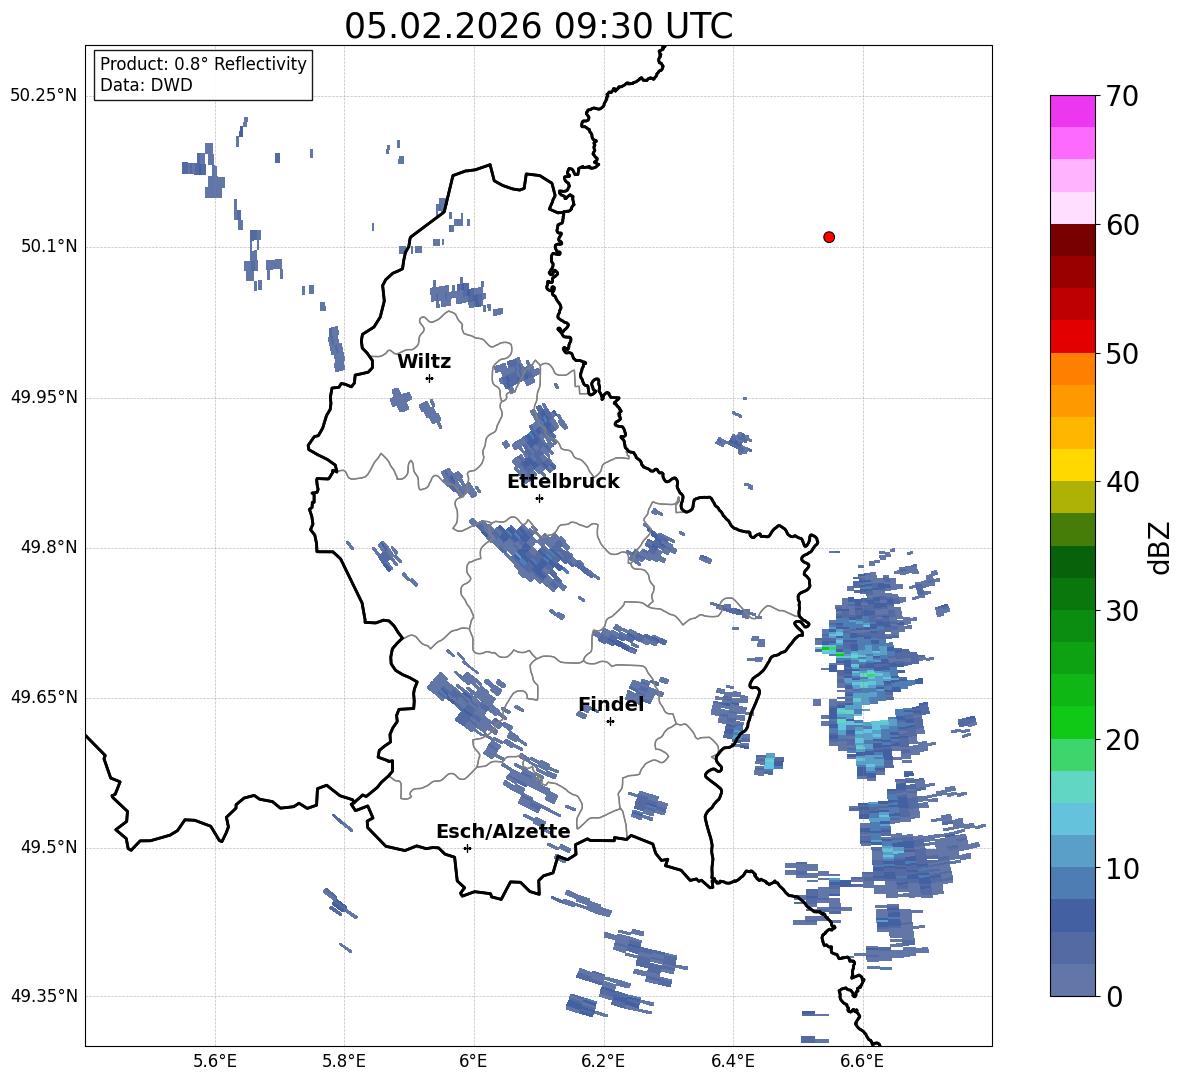Viewport: 1184px width, 1081px height.
Task: Click the red radar site marker dot
Action: point(829,237)
